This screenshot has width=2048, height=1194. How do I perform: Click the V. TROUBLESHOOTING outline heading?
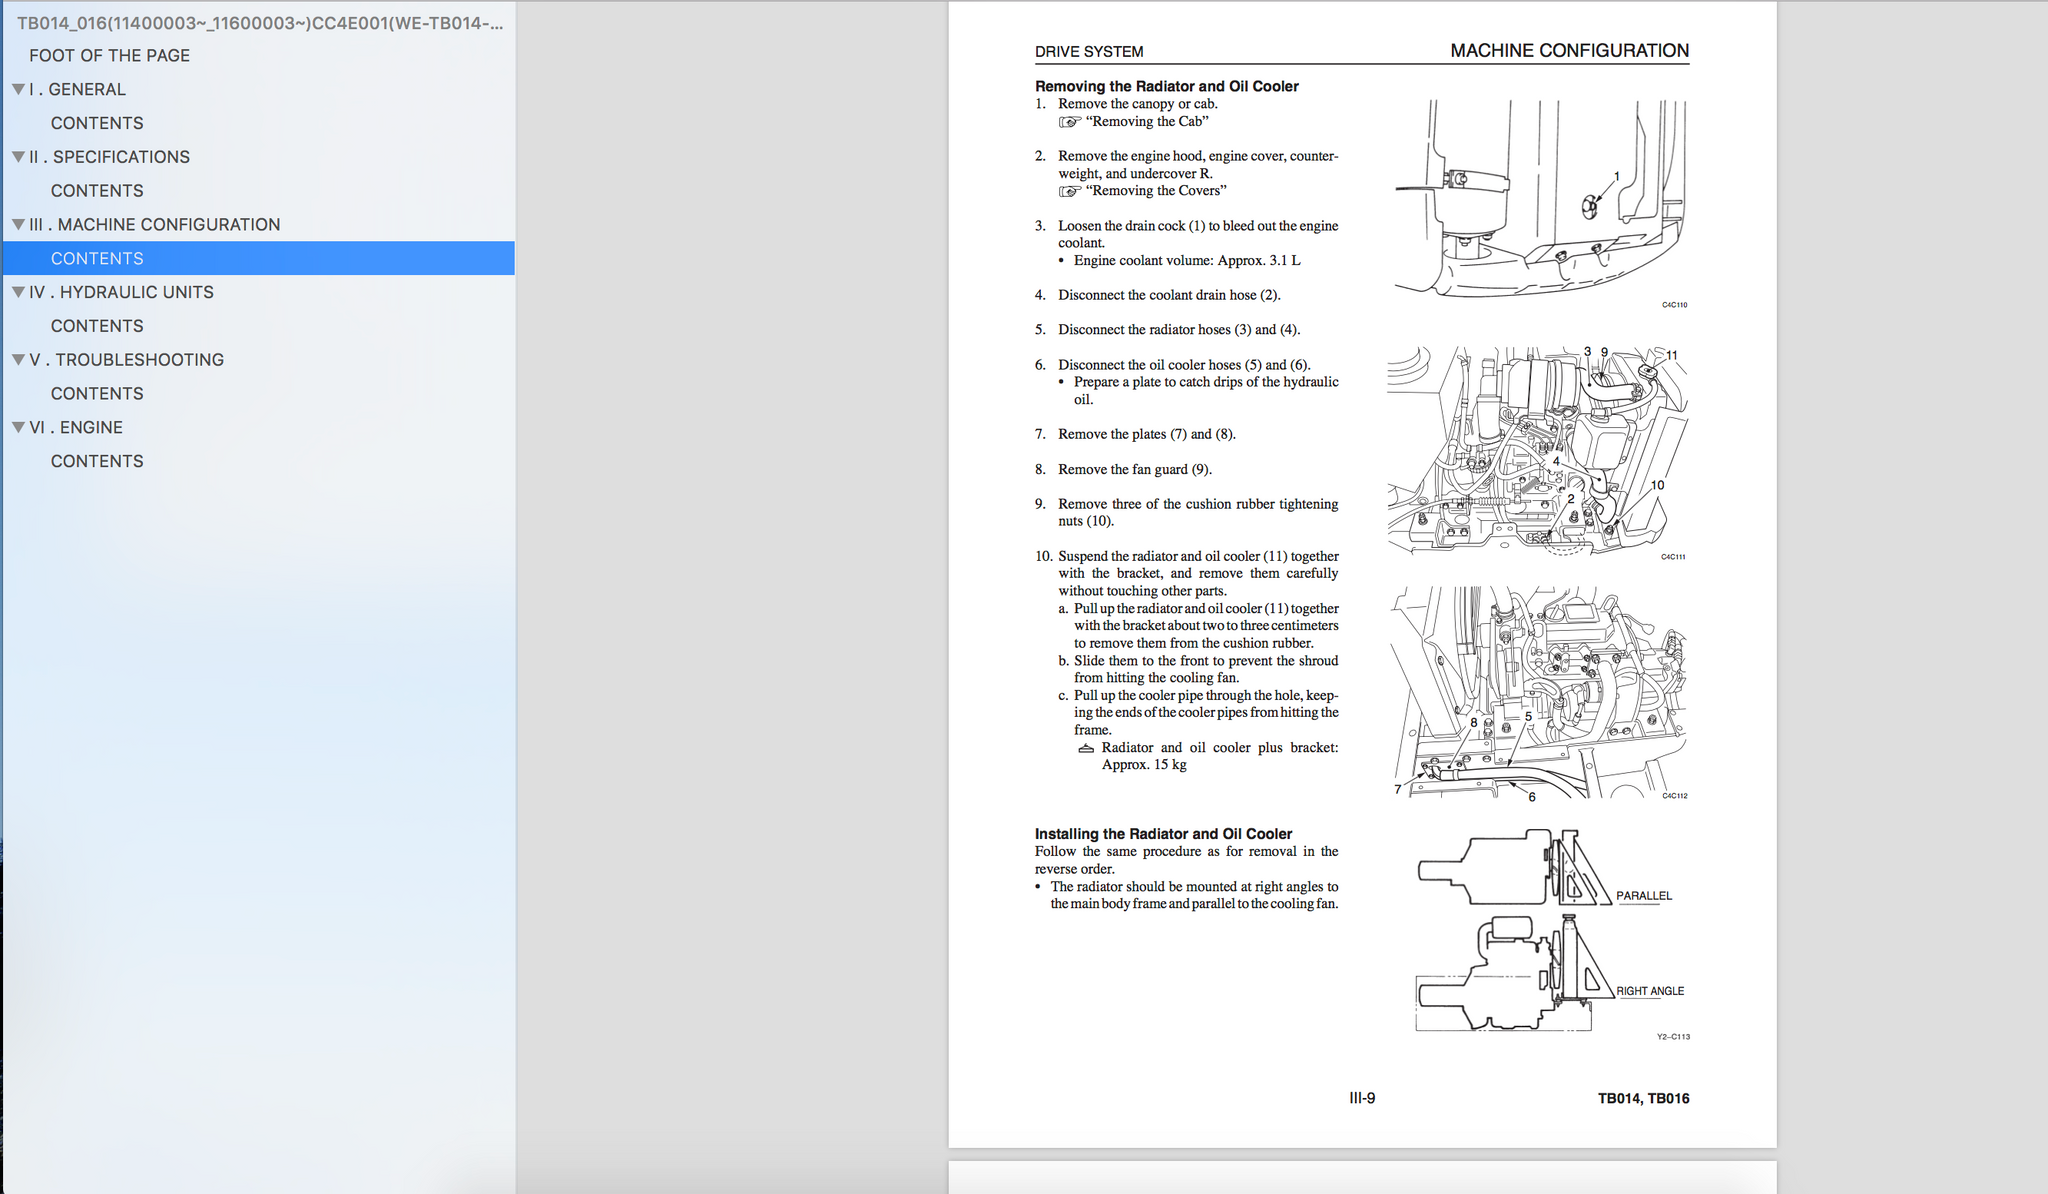(x=126, y=360)
